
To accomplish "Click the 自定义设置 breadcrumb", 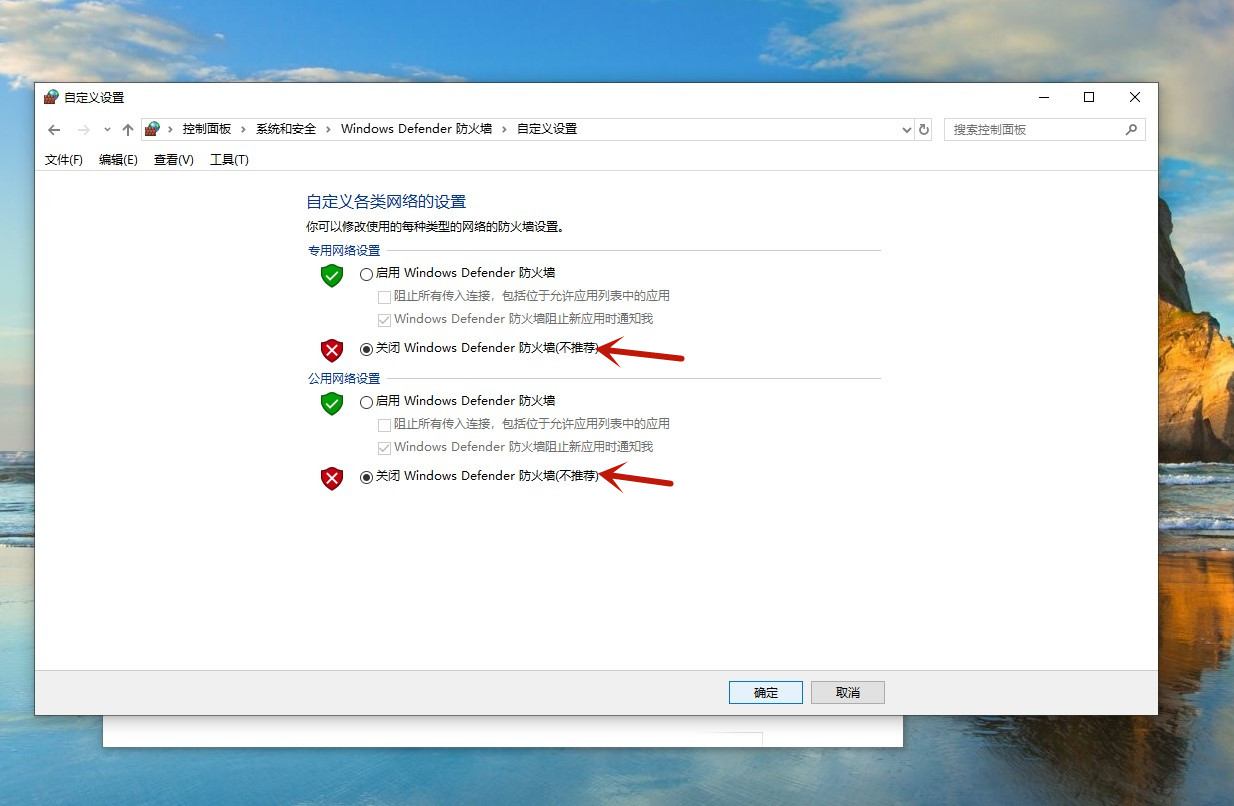I will 547,129.
